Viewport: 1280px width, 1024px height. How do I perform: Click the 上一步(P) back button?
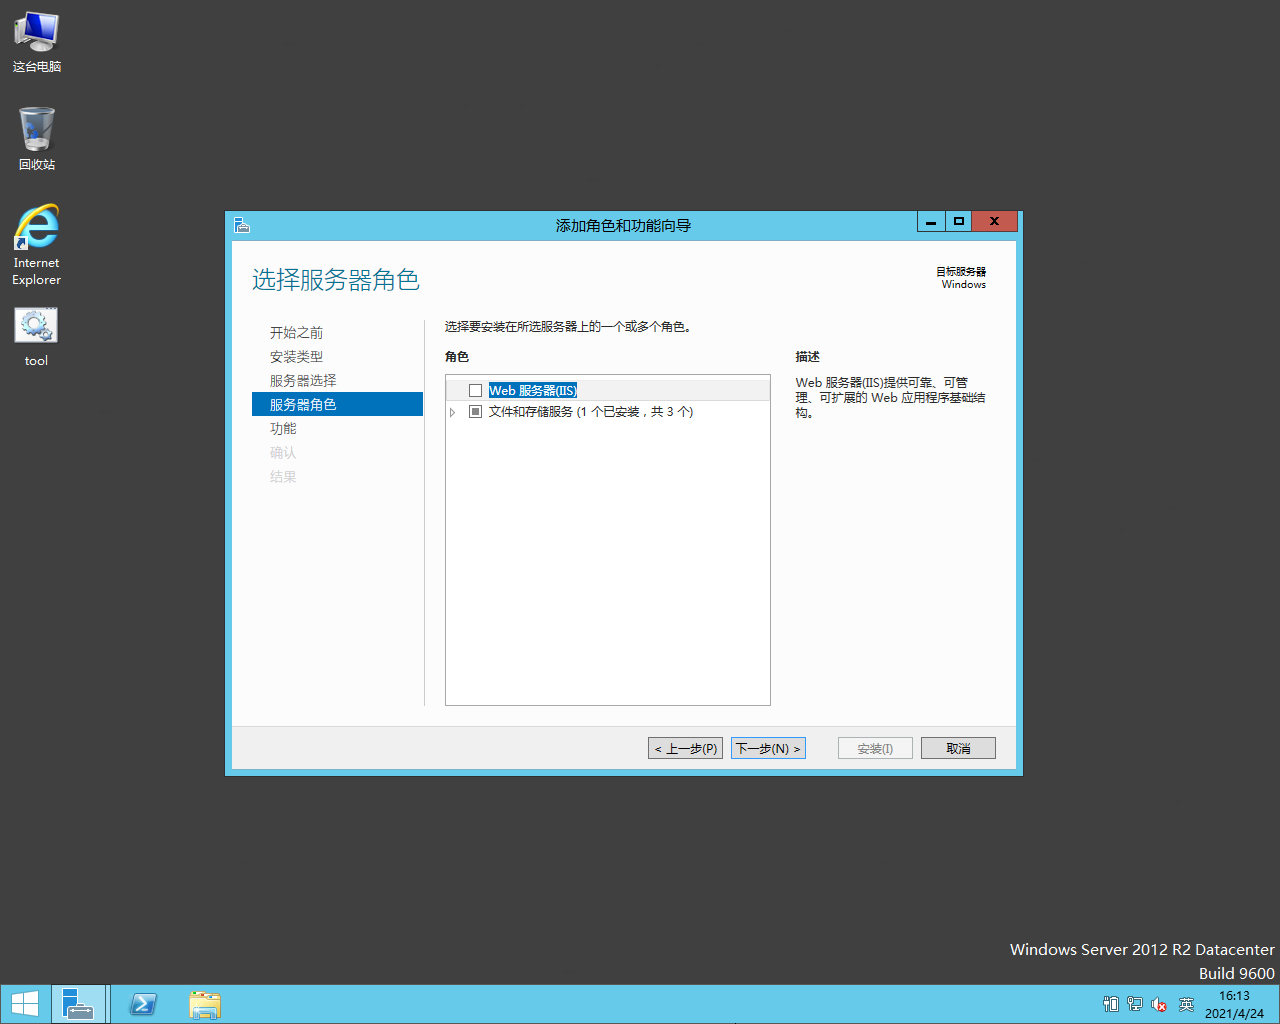[685, 748]
